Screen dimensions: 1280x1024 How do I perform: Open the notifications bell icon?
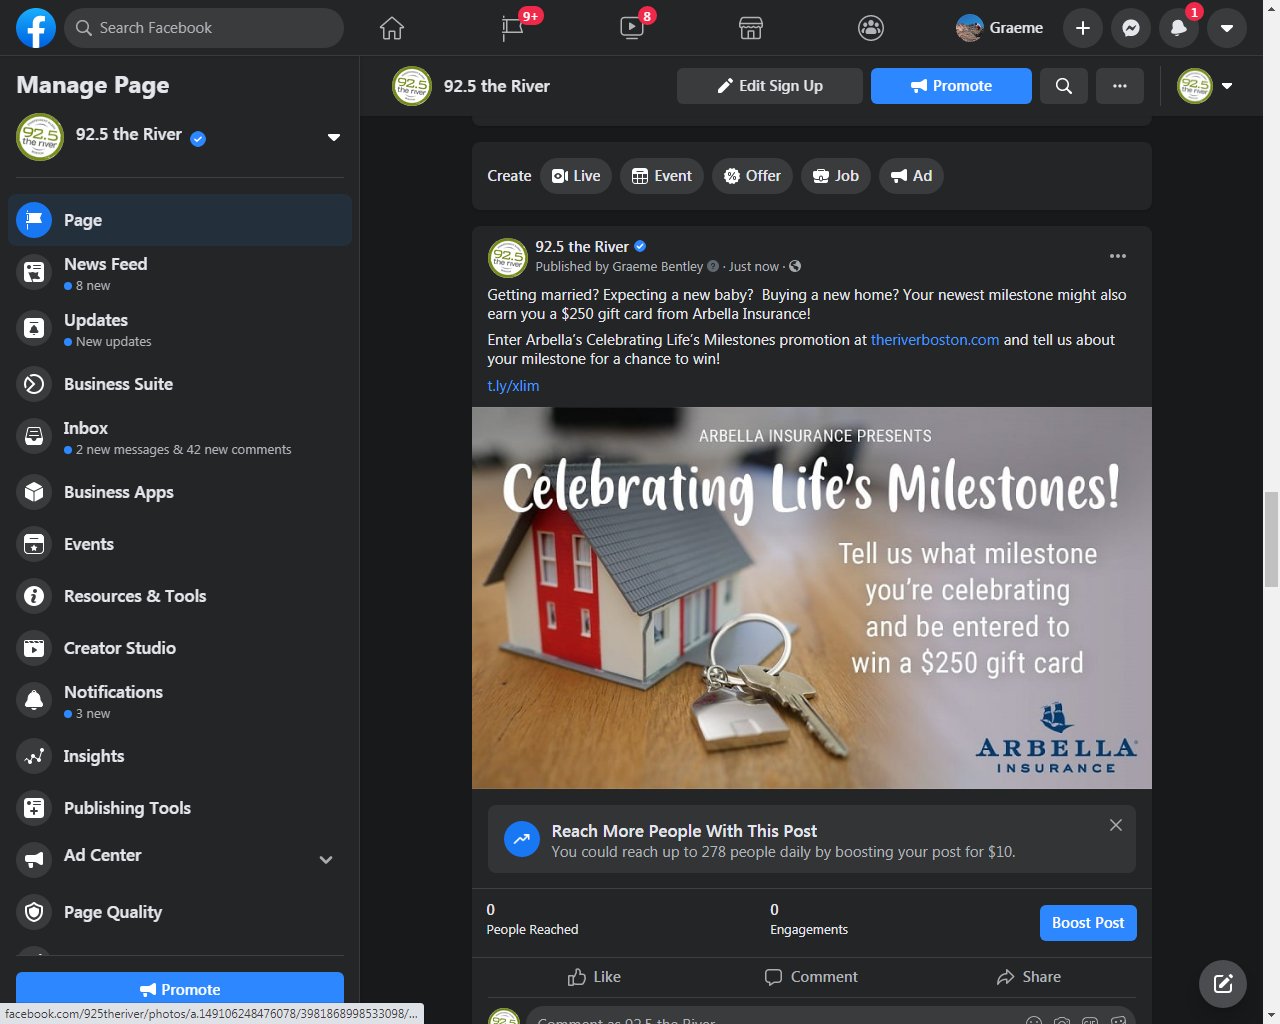pos(1179,28)
